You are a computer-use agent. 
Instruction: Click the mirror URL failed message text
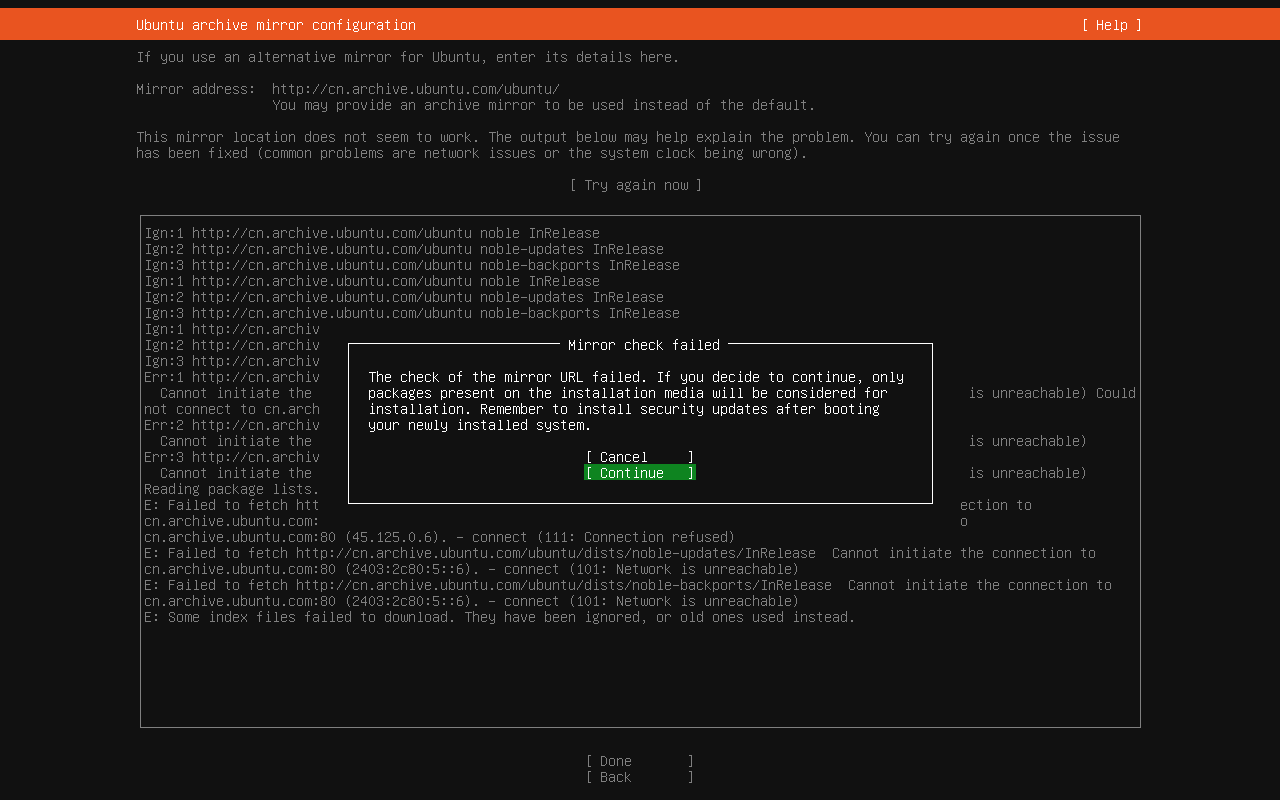(635, 401)
